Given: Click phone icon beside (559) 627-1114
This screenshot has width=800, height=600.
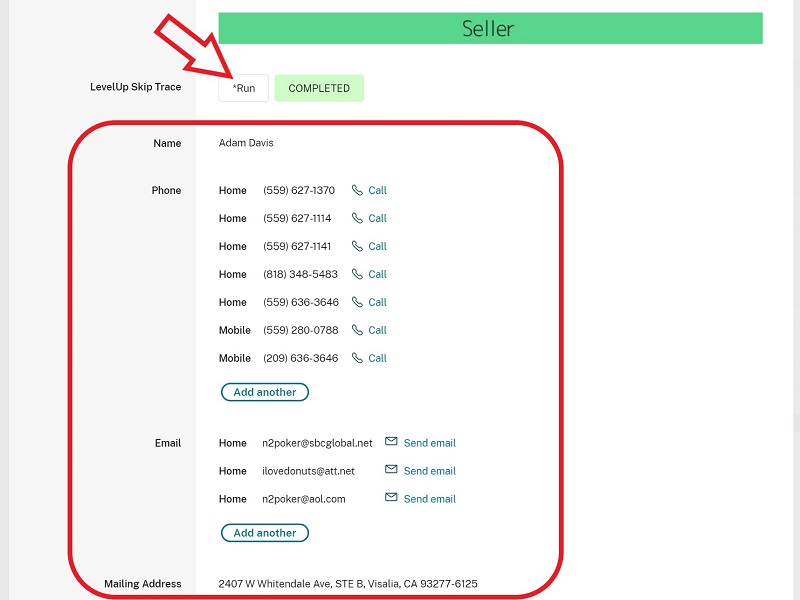Looking at the screenshot, I should [x=357, y=218].
